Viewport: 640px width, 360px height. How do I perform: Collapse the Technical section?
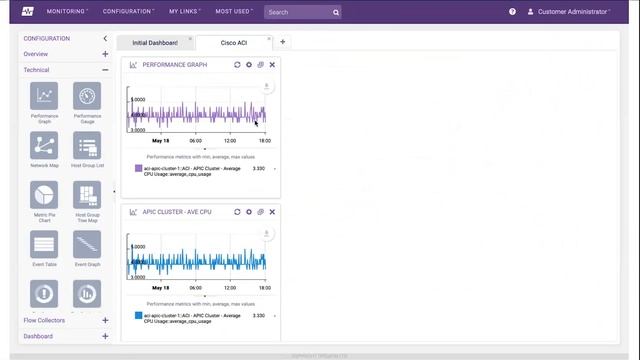105,70
